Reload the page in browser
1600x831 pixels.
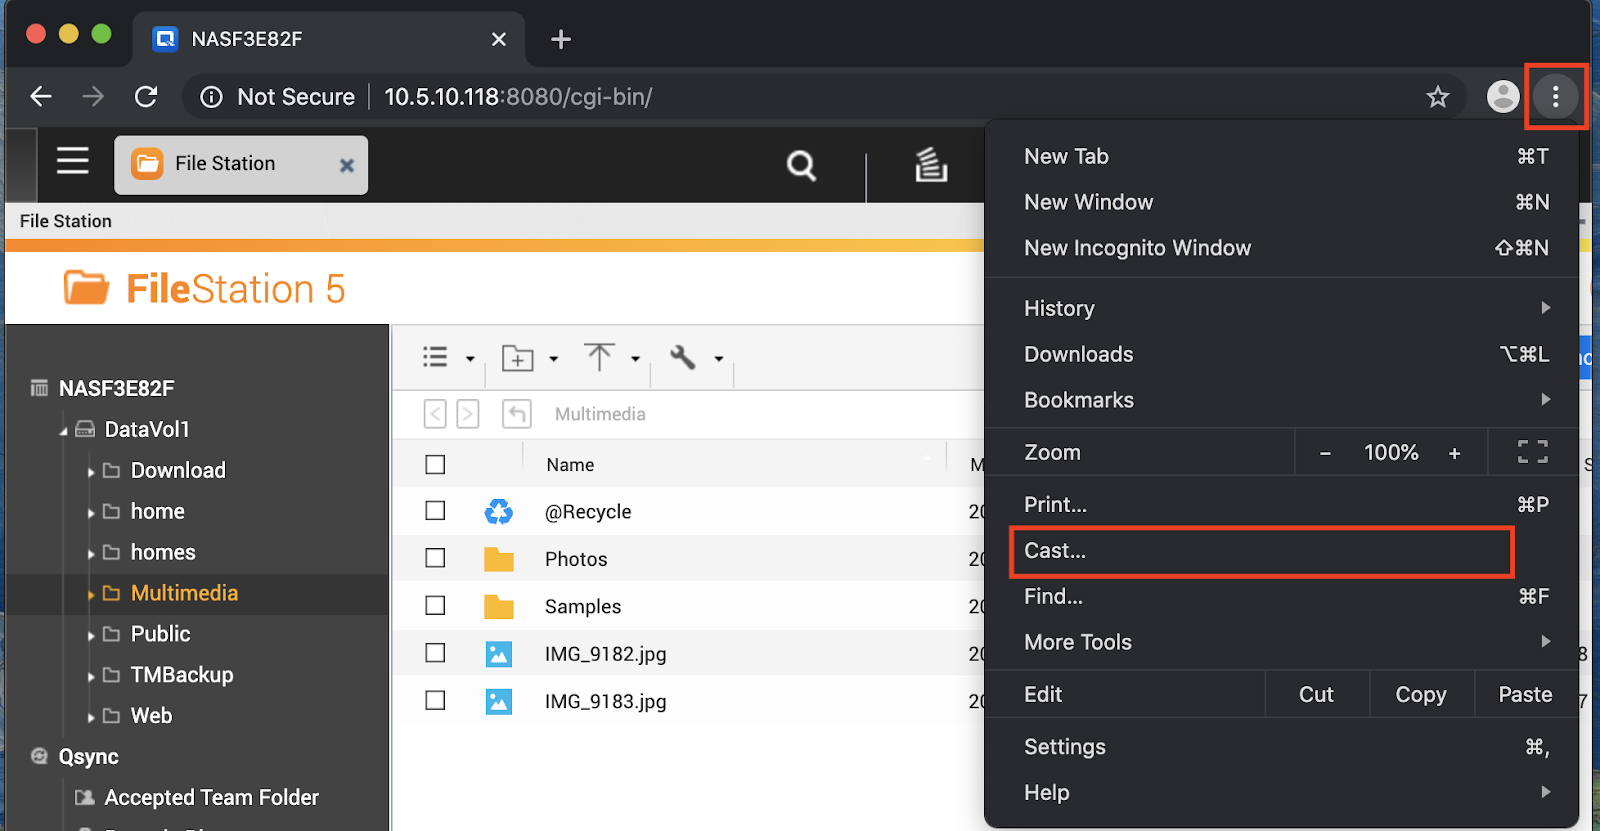pos(146,97)
